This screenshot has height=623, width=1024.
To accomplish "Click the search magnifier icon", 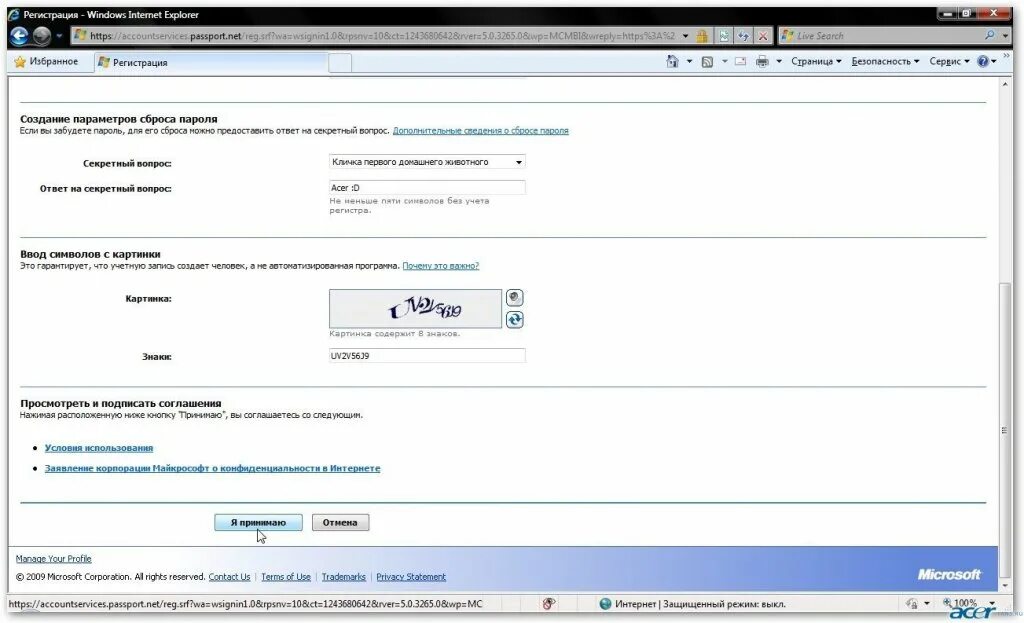I will [x=989, y=35].
